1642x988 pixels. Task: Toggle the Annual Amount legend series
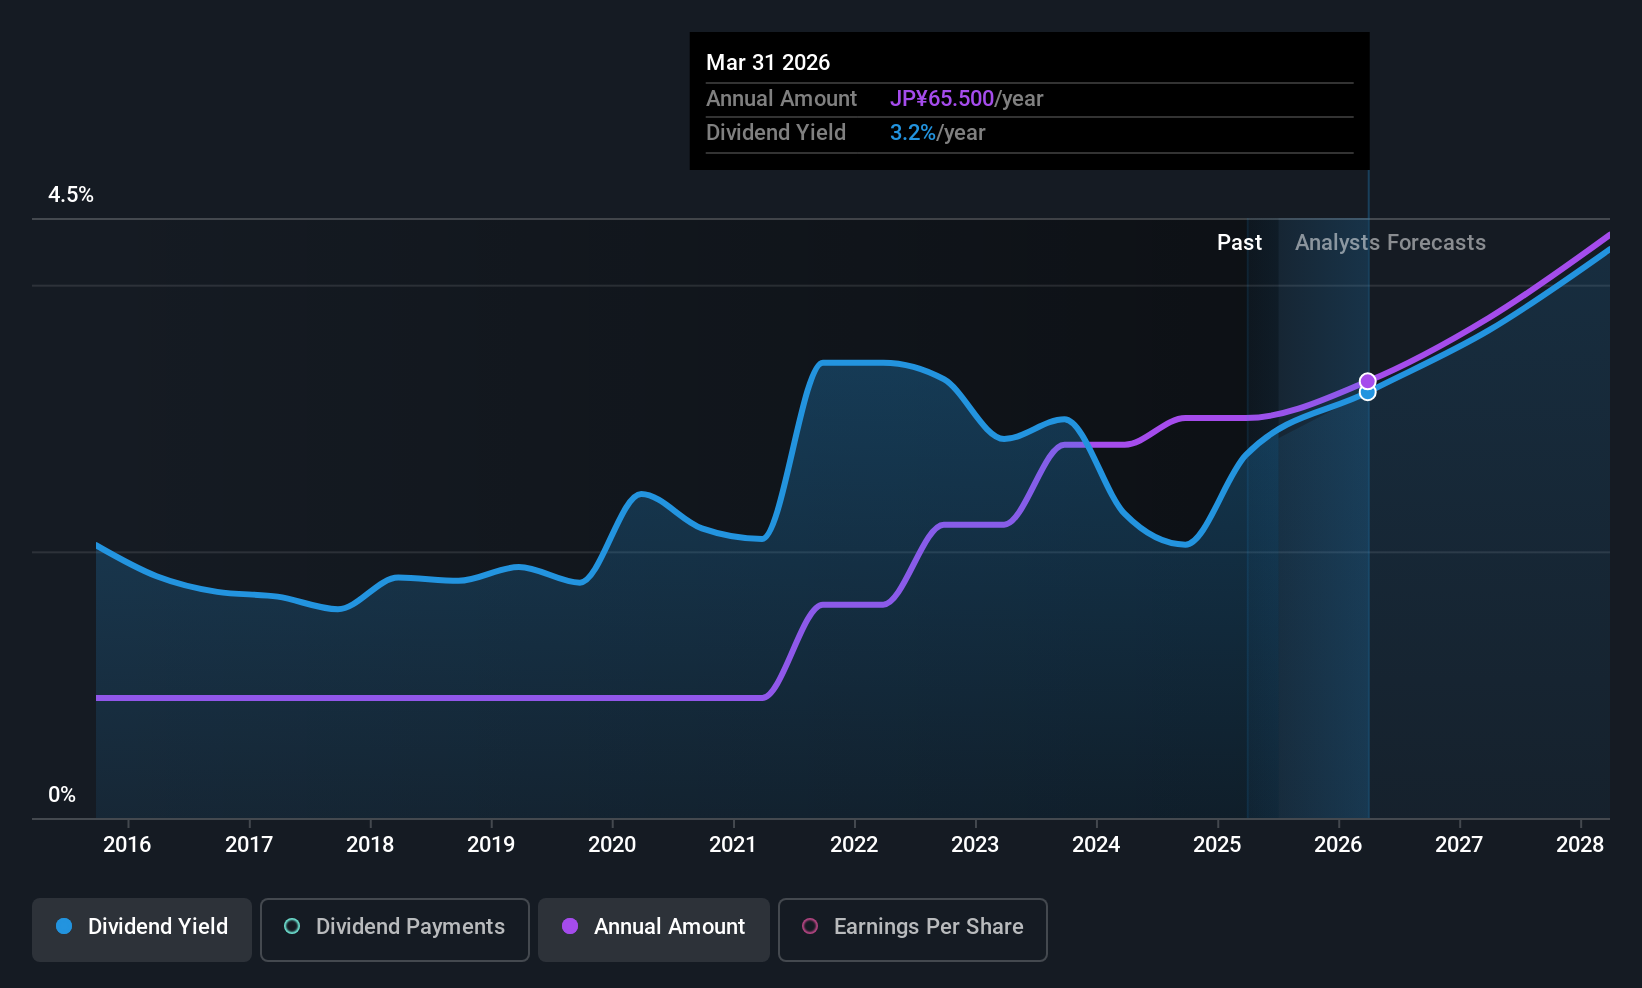[x=654, y=929]
